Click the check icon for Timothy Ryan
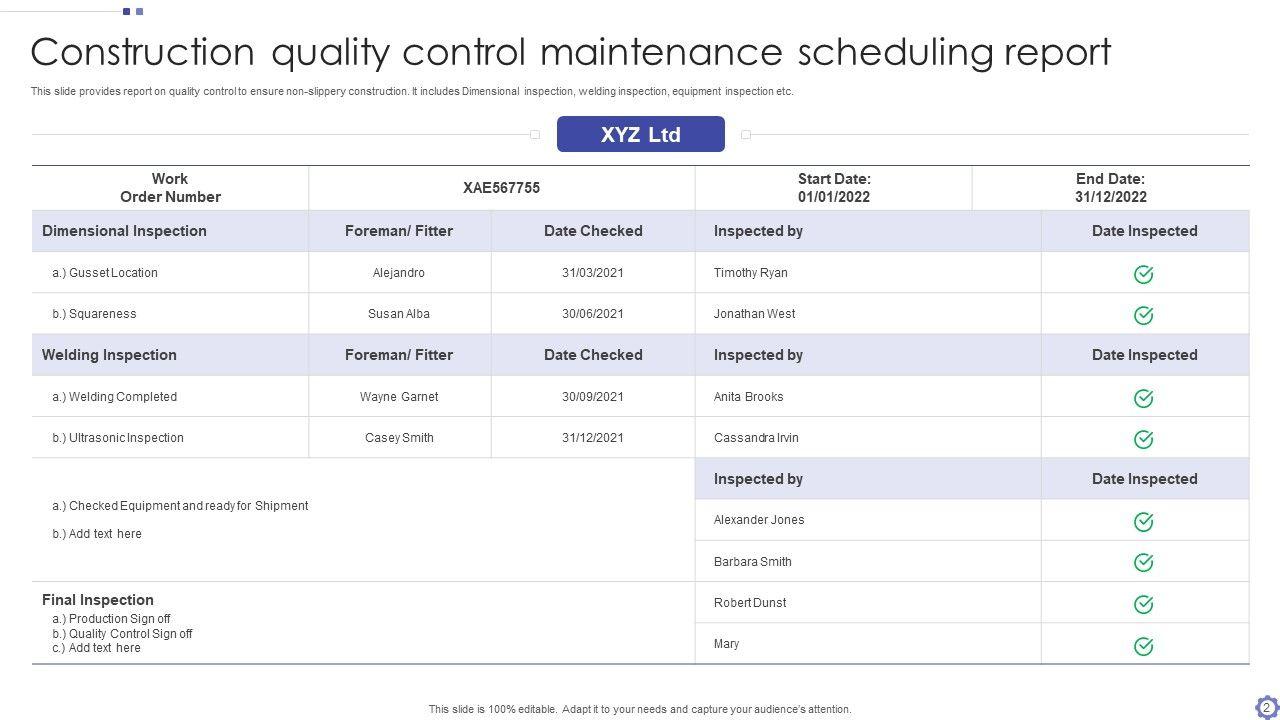The height and width of the screenshot is (720, 1280). coord(1143,274)
